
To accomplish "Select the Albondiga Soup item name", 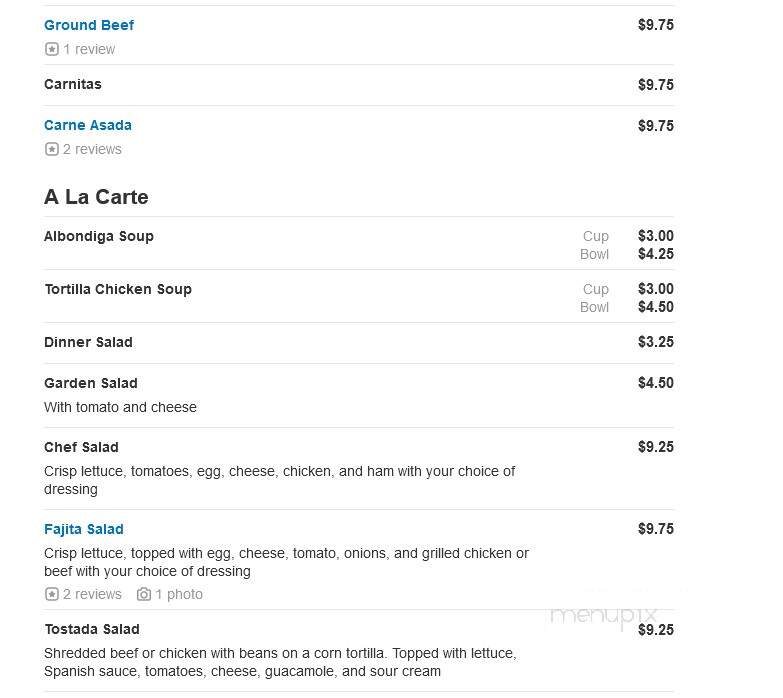I will [99, 236].
